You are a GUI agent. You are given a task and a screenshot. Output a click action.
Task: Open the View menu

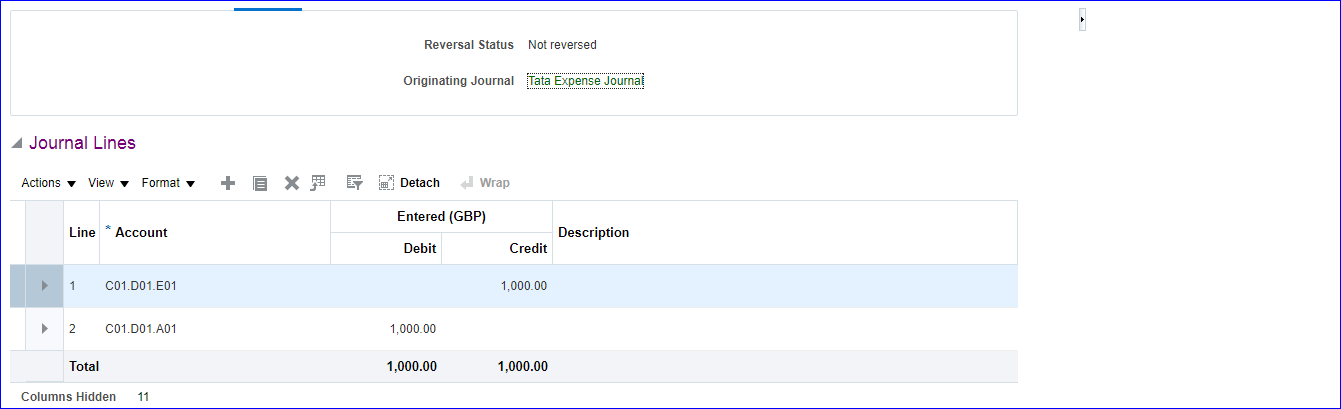point(108,183)
